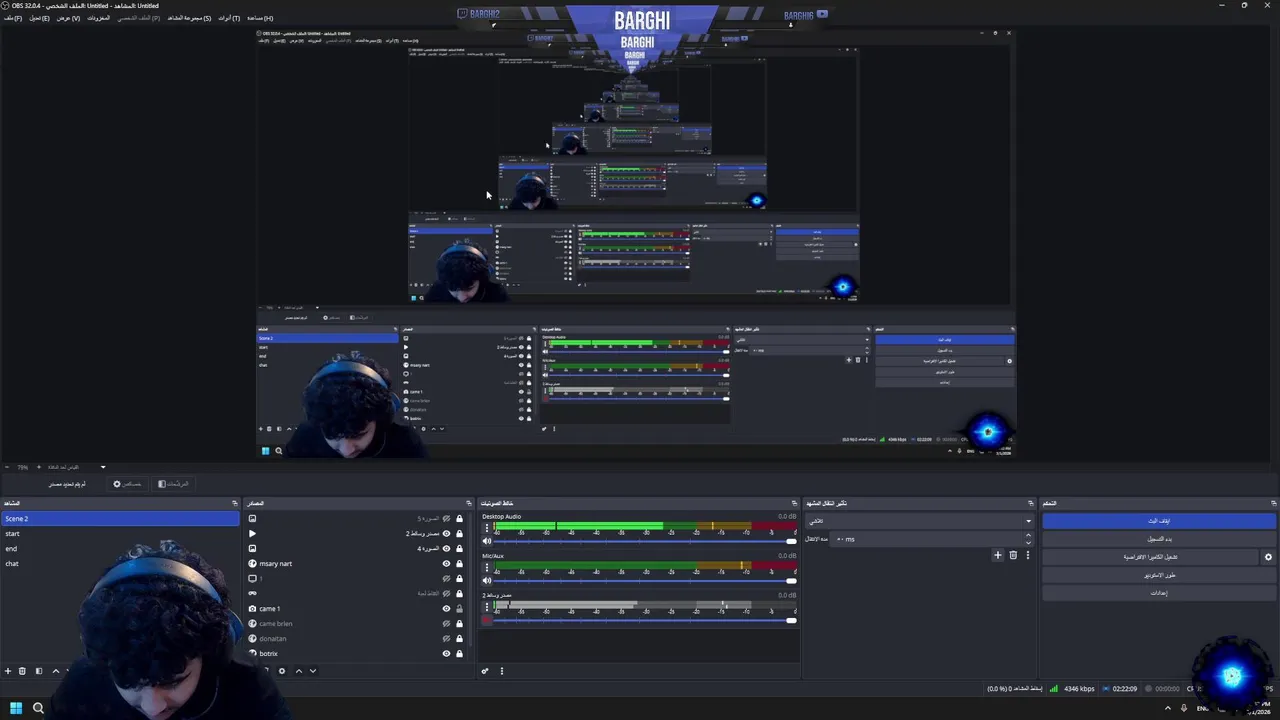Show hidden system tray icons chevron
This screenshot has width=1280, height=720.
point(1168,708)
